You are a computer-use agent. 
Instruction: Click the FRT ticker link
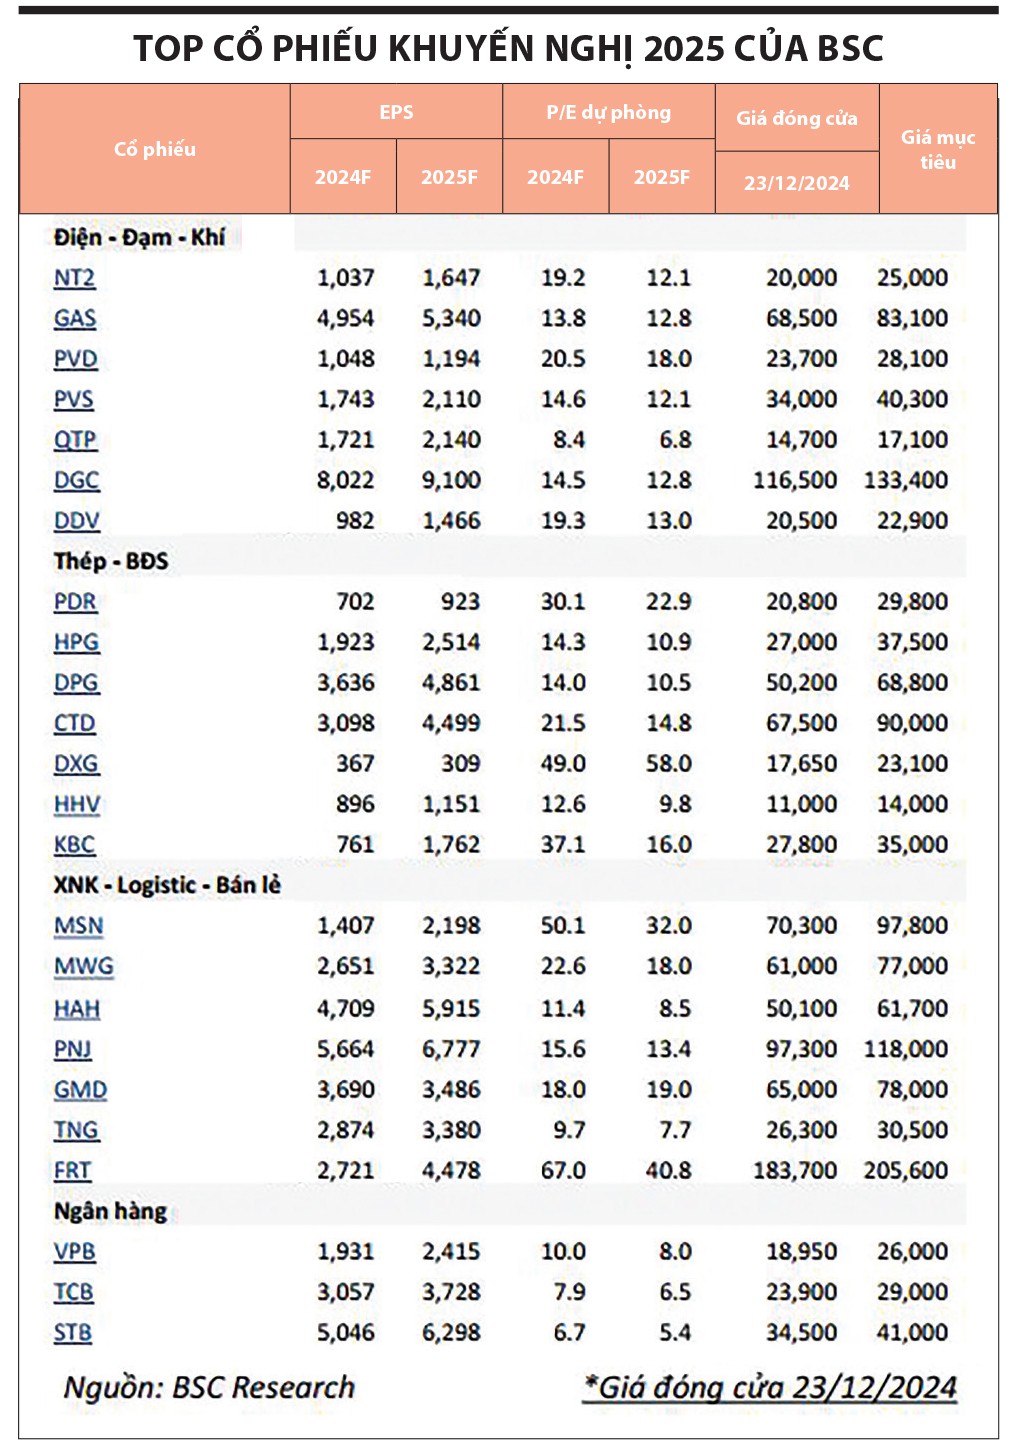[72, 1170]
